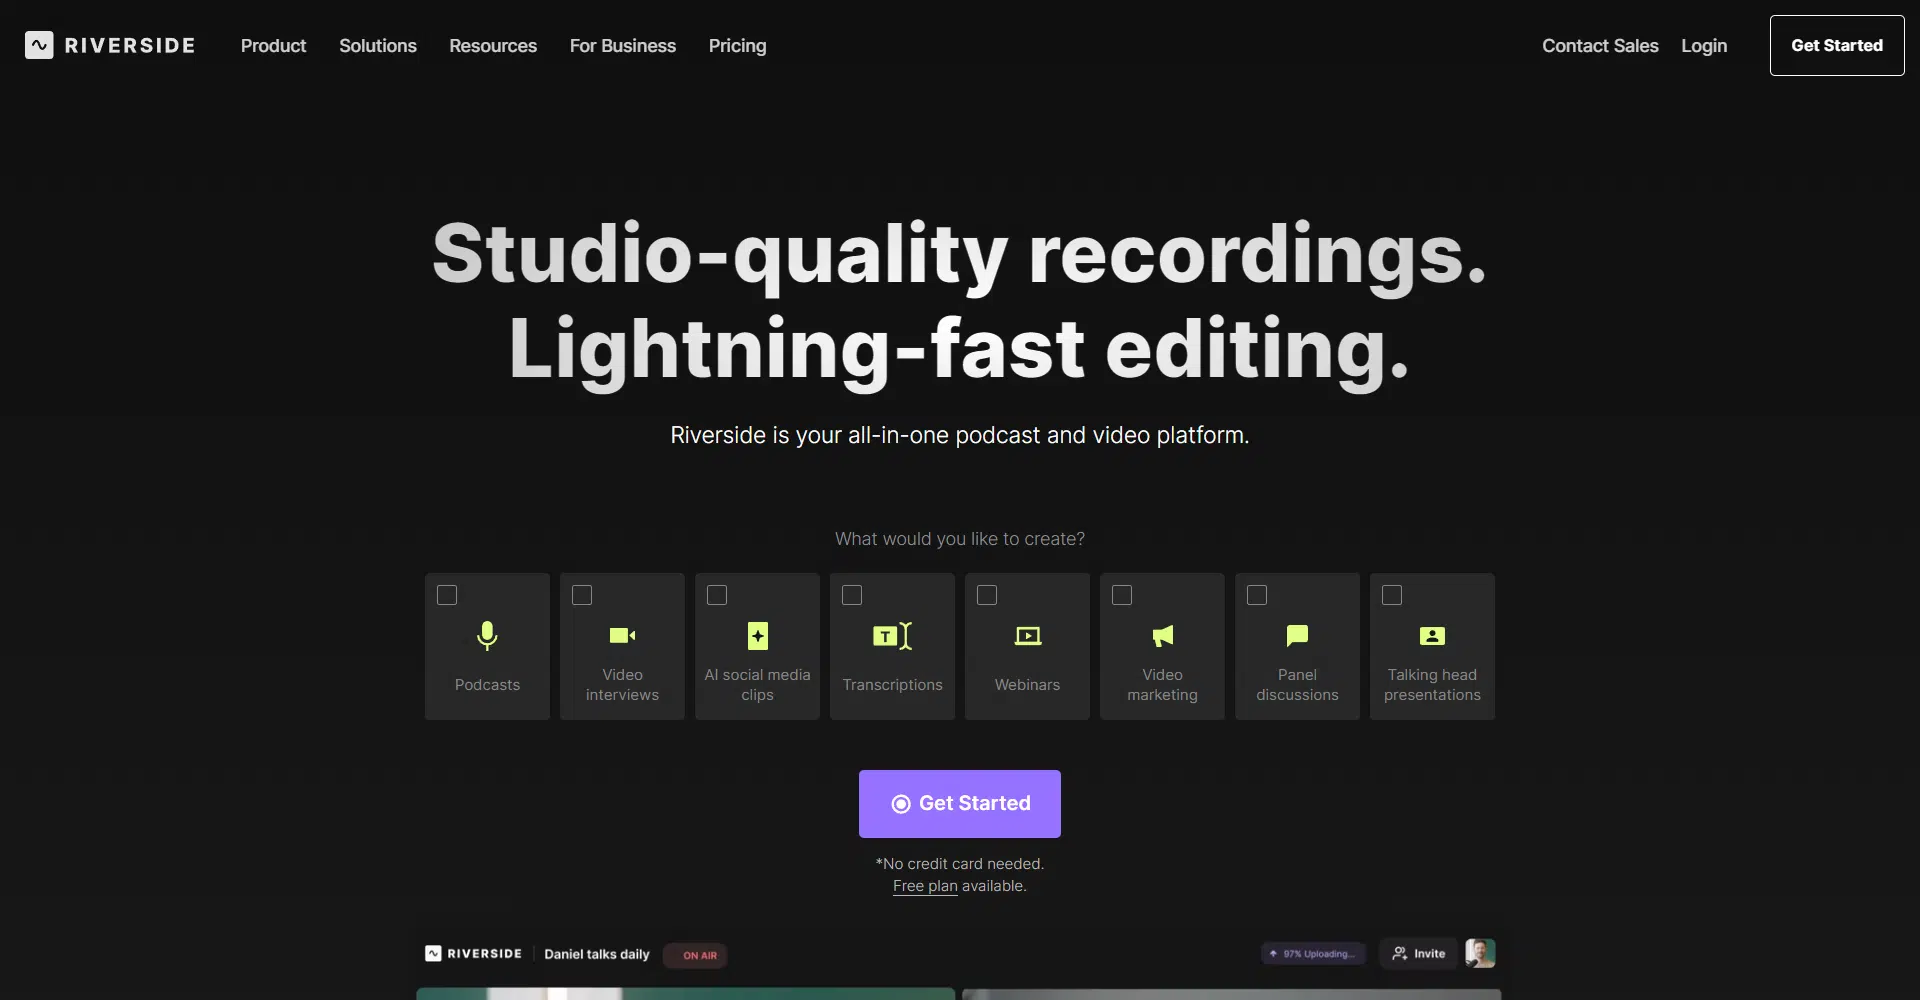Click the Webinars screen play icon

pyautogui.click(x=1027, y=636)
